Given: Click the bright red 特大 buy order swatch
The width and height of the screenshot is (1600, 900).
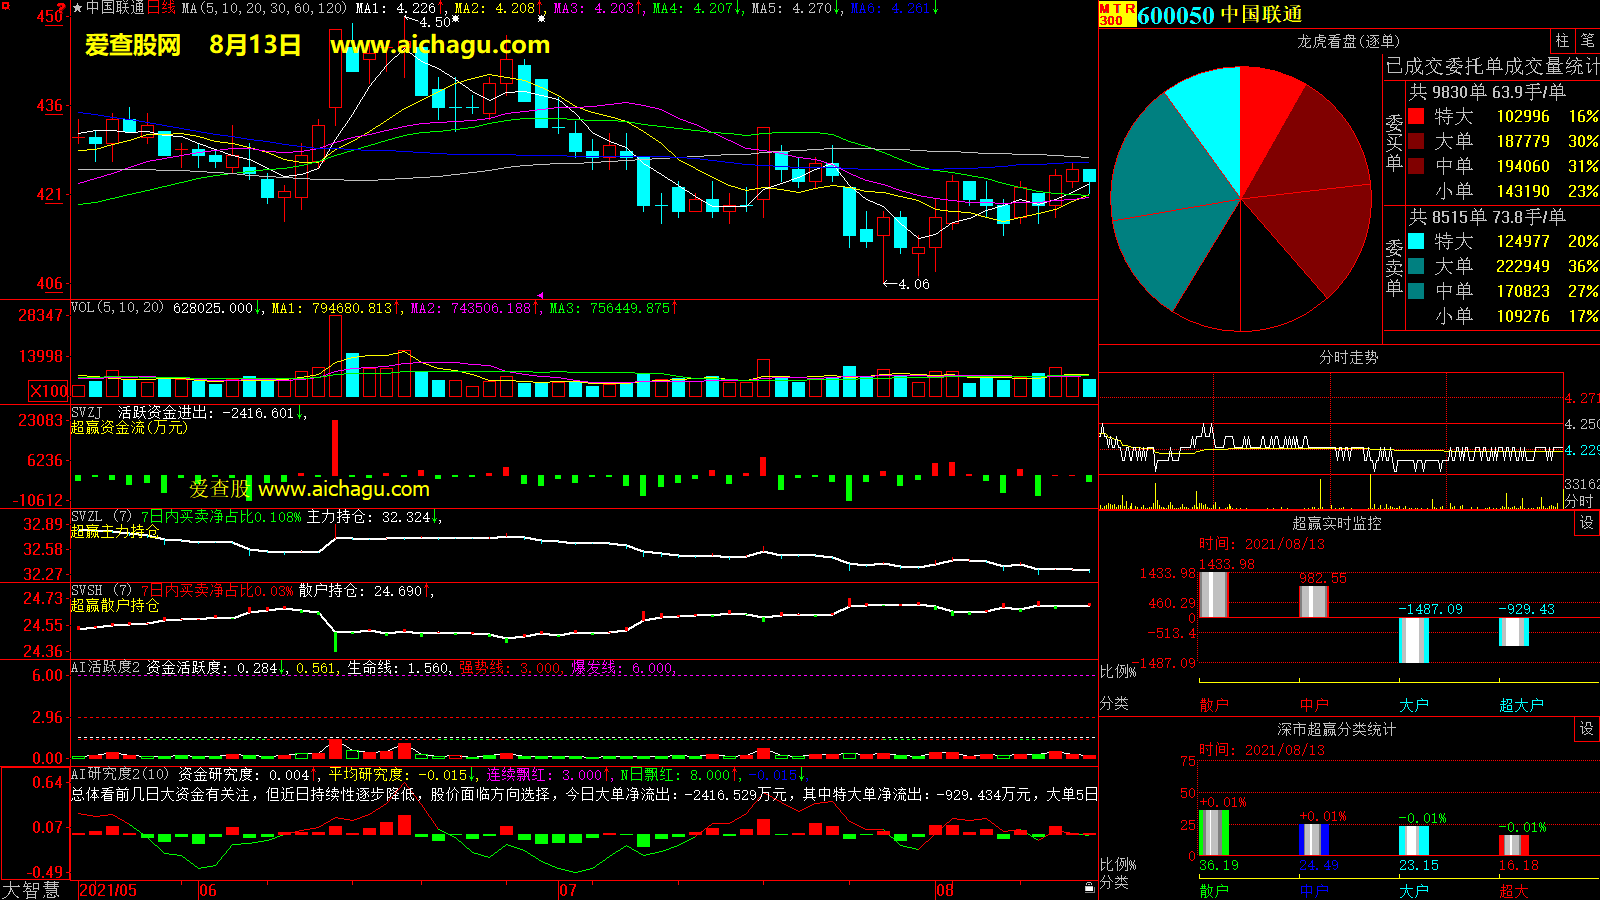Looking at the screenshot, I should pos(1416,116).
